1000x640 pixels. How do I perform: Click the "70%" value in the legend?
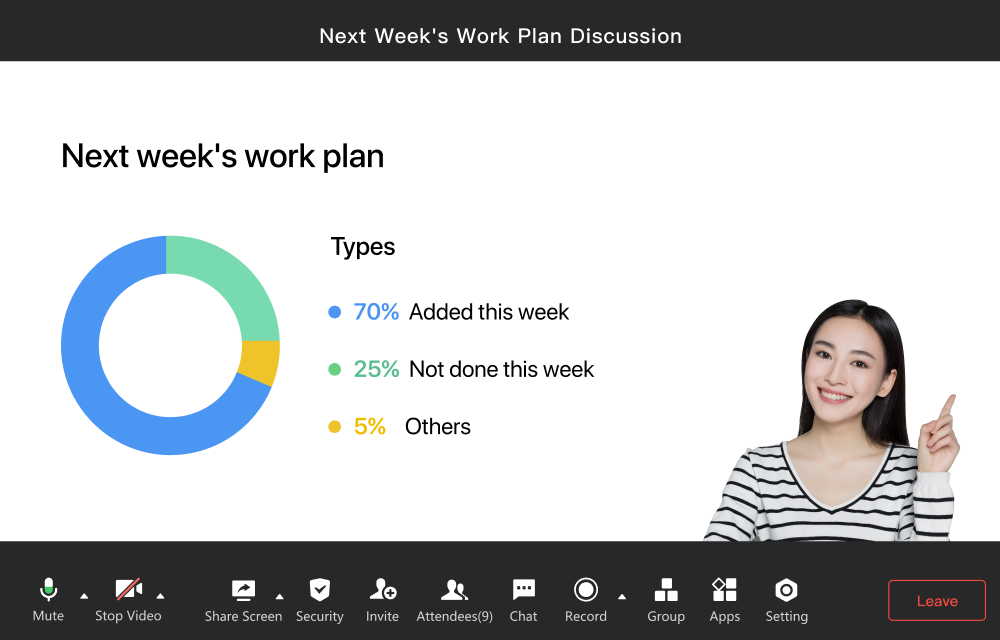[376, 312]
